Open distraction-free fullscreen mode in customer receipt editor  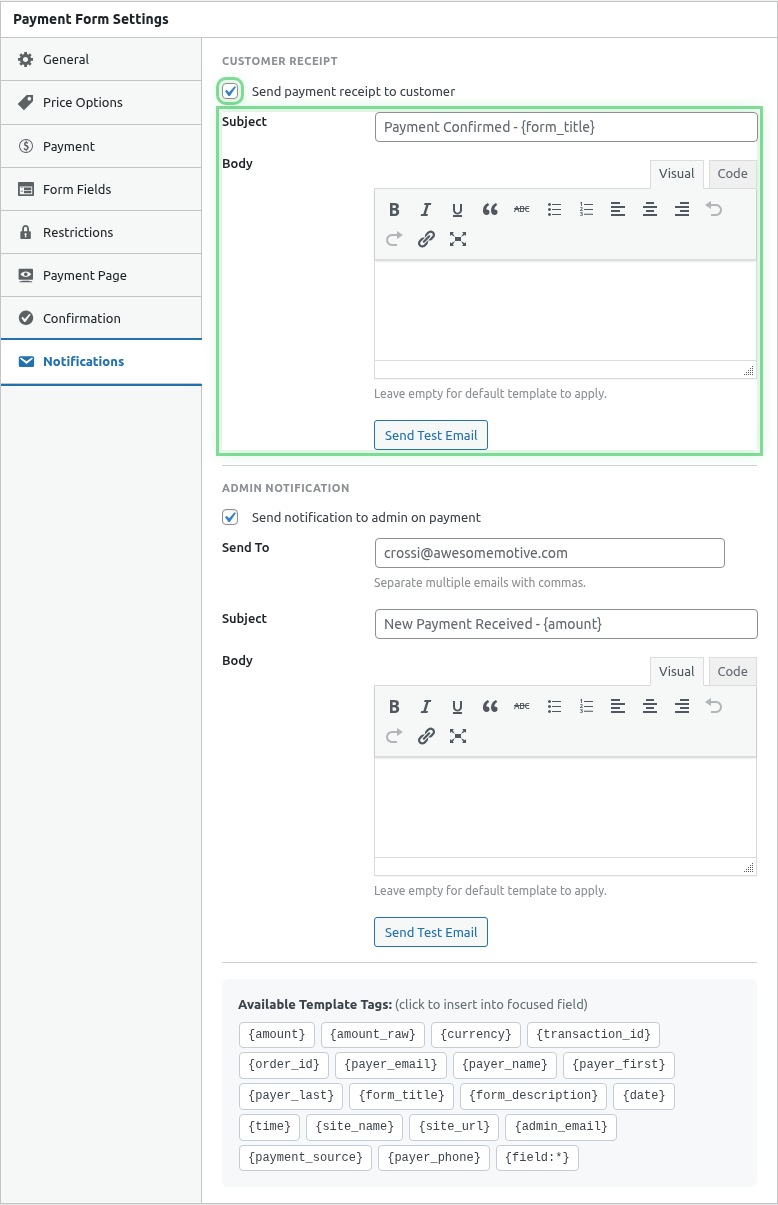tap(458, 239)
